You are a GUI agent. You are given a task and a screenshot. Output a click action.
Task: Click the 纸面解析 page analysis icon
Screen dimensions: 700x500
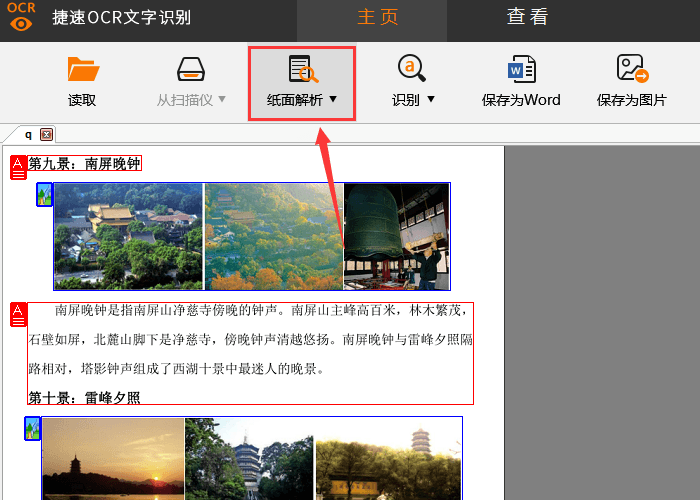click(302, 69)
